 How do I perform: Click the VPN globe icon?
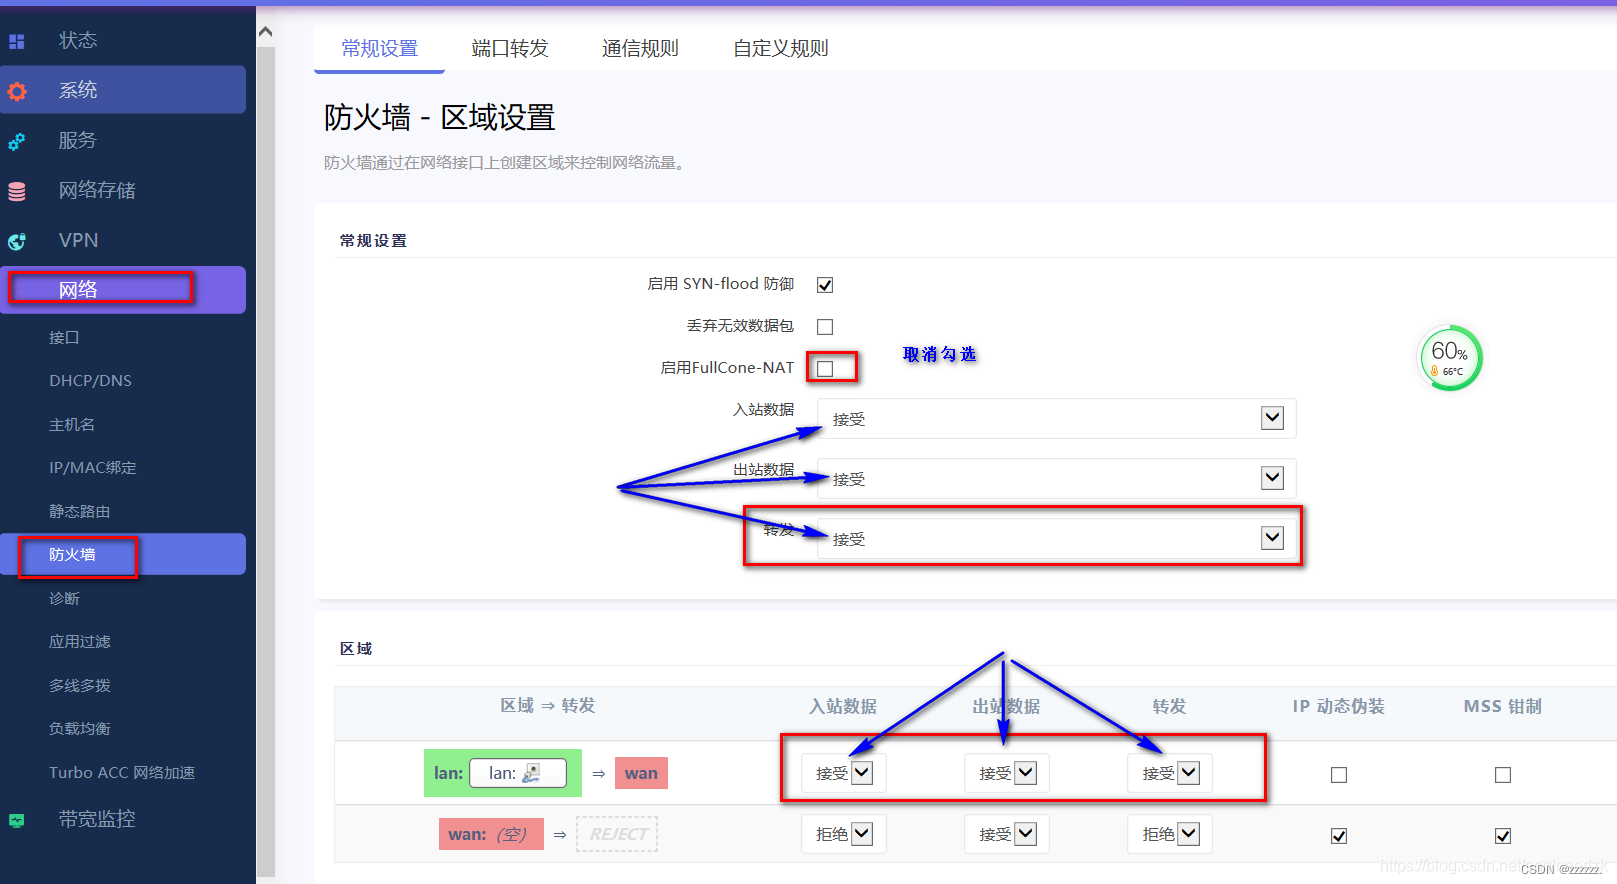[17, 241]
